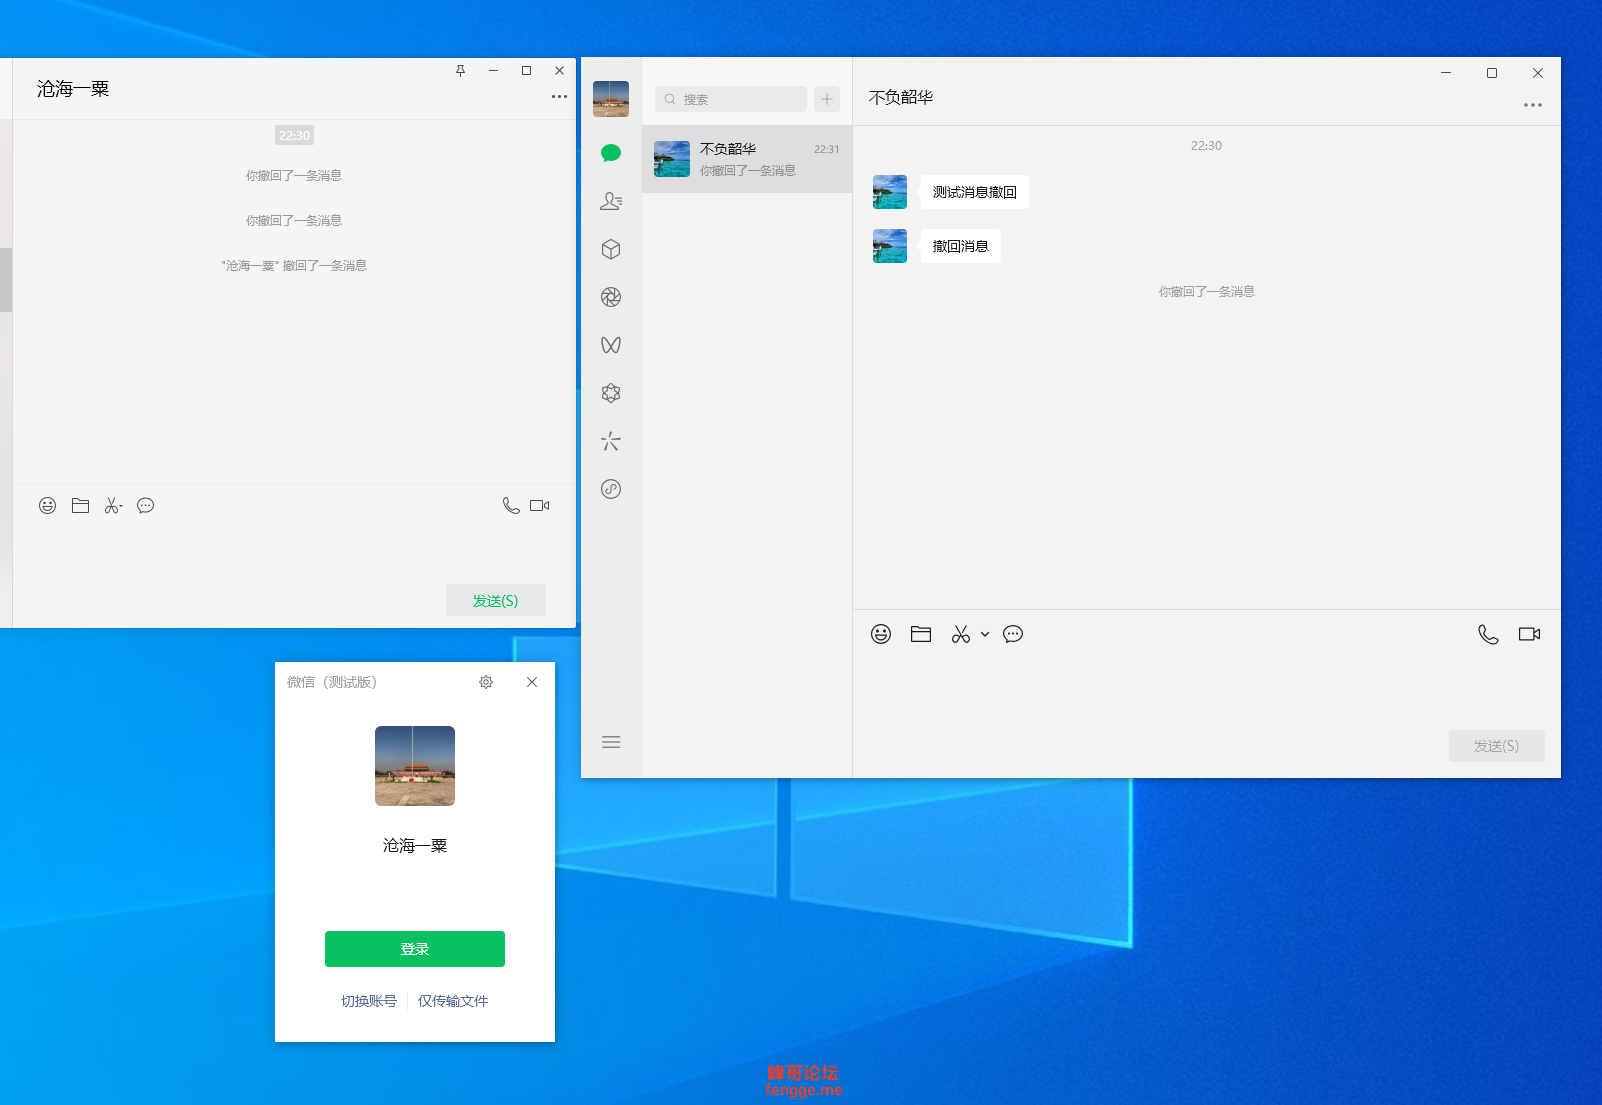1602x1105 pixels.
Task: Click the green 登录 login button
Action: [415, 949]
